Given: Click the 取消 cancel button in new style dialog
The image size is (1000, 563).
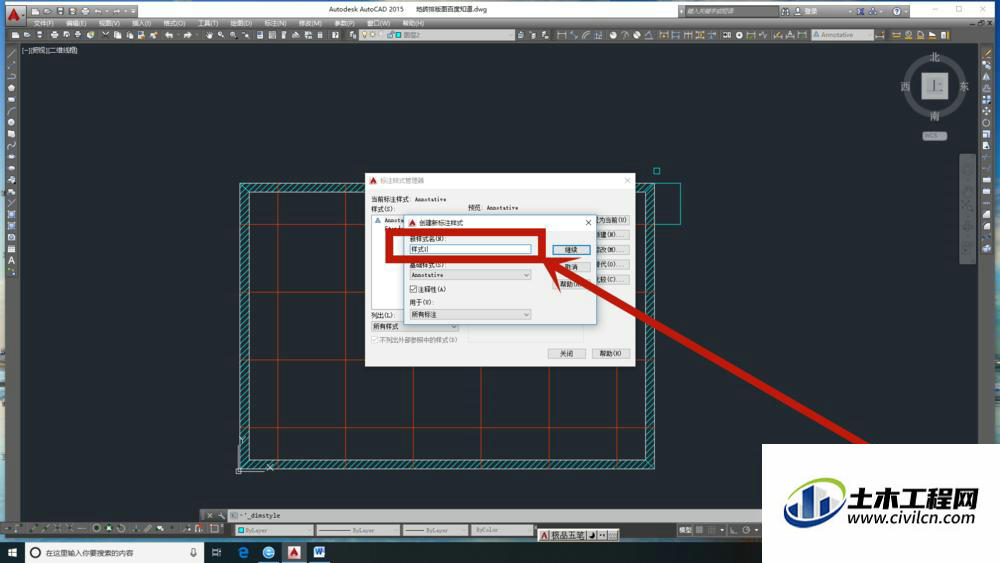Looking at the screenshot, I should (571, 267).
